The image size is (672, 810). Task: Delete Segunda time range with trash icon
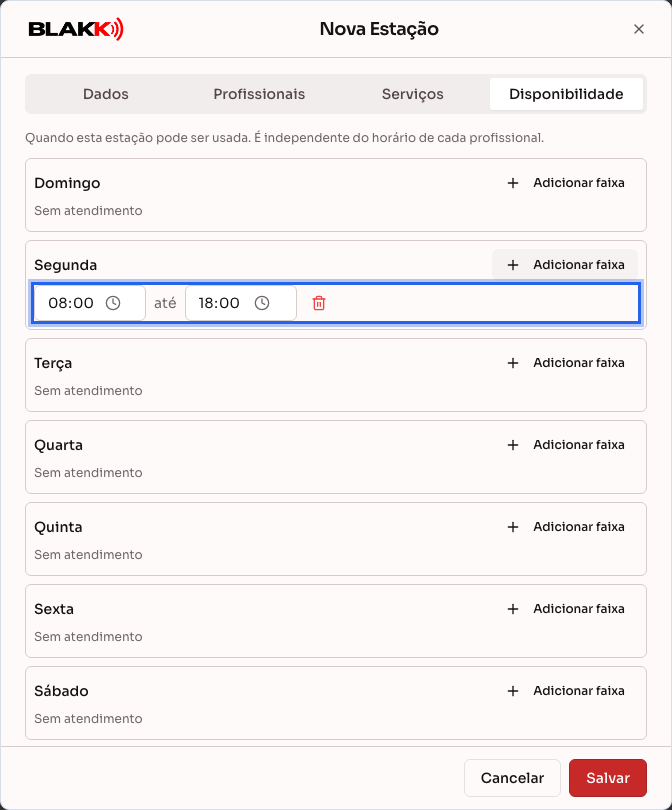pos(319,303)
